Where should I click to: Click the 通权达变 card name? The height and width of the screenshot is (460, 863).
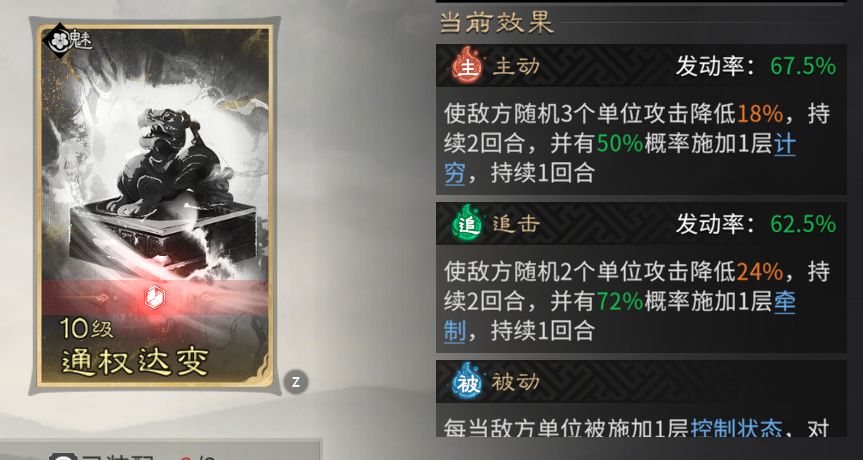click(134, 363)
